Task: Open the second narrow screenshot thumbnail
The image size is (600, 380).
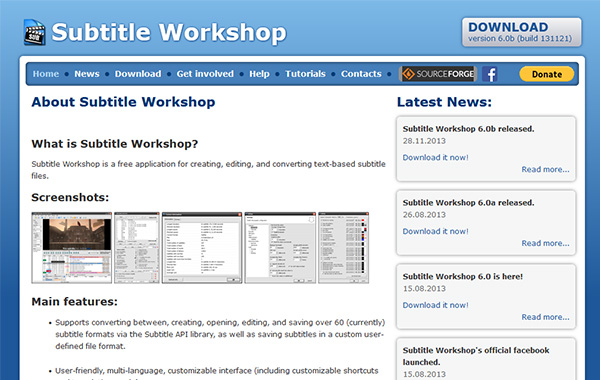Action: tap(137, 248)
